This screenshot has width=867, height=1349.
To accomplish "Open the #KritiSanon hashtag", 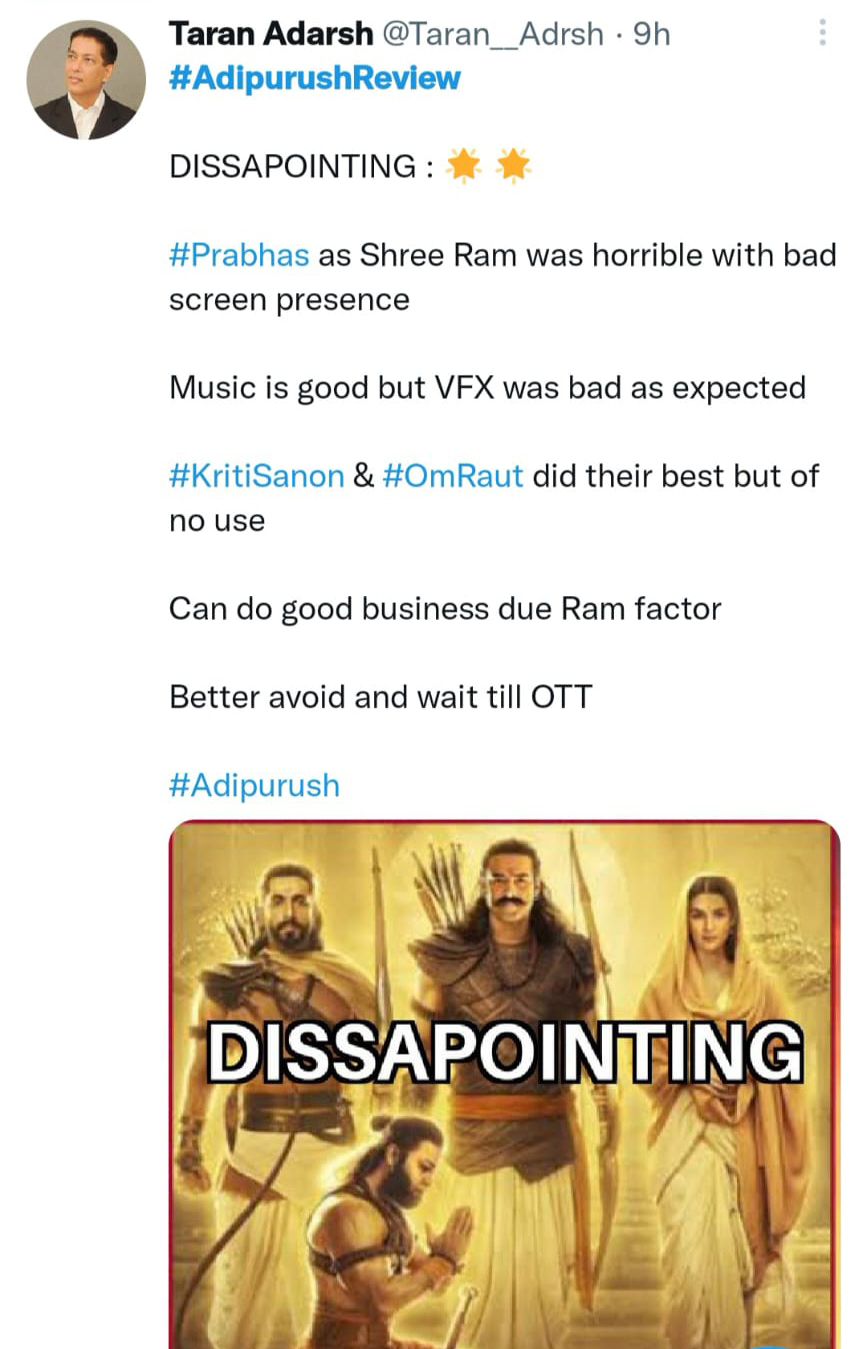I will pos(257,475).
